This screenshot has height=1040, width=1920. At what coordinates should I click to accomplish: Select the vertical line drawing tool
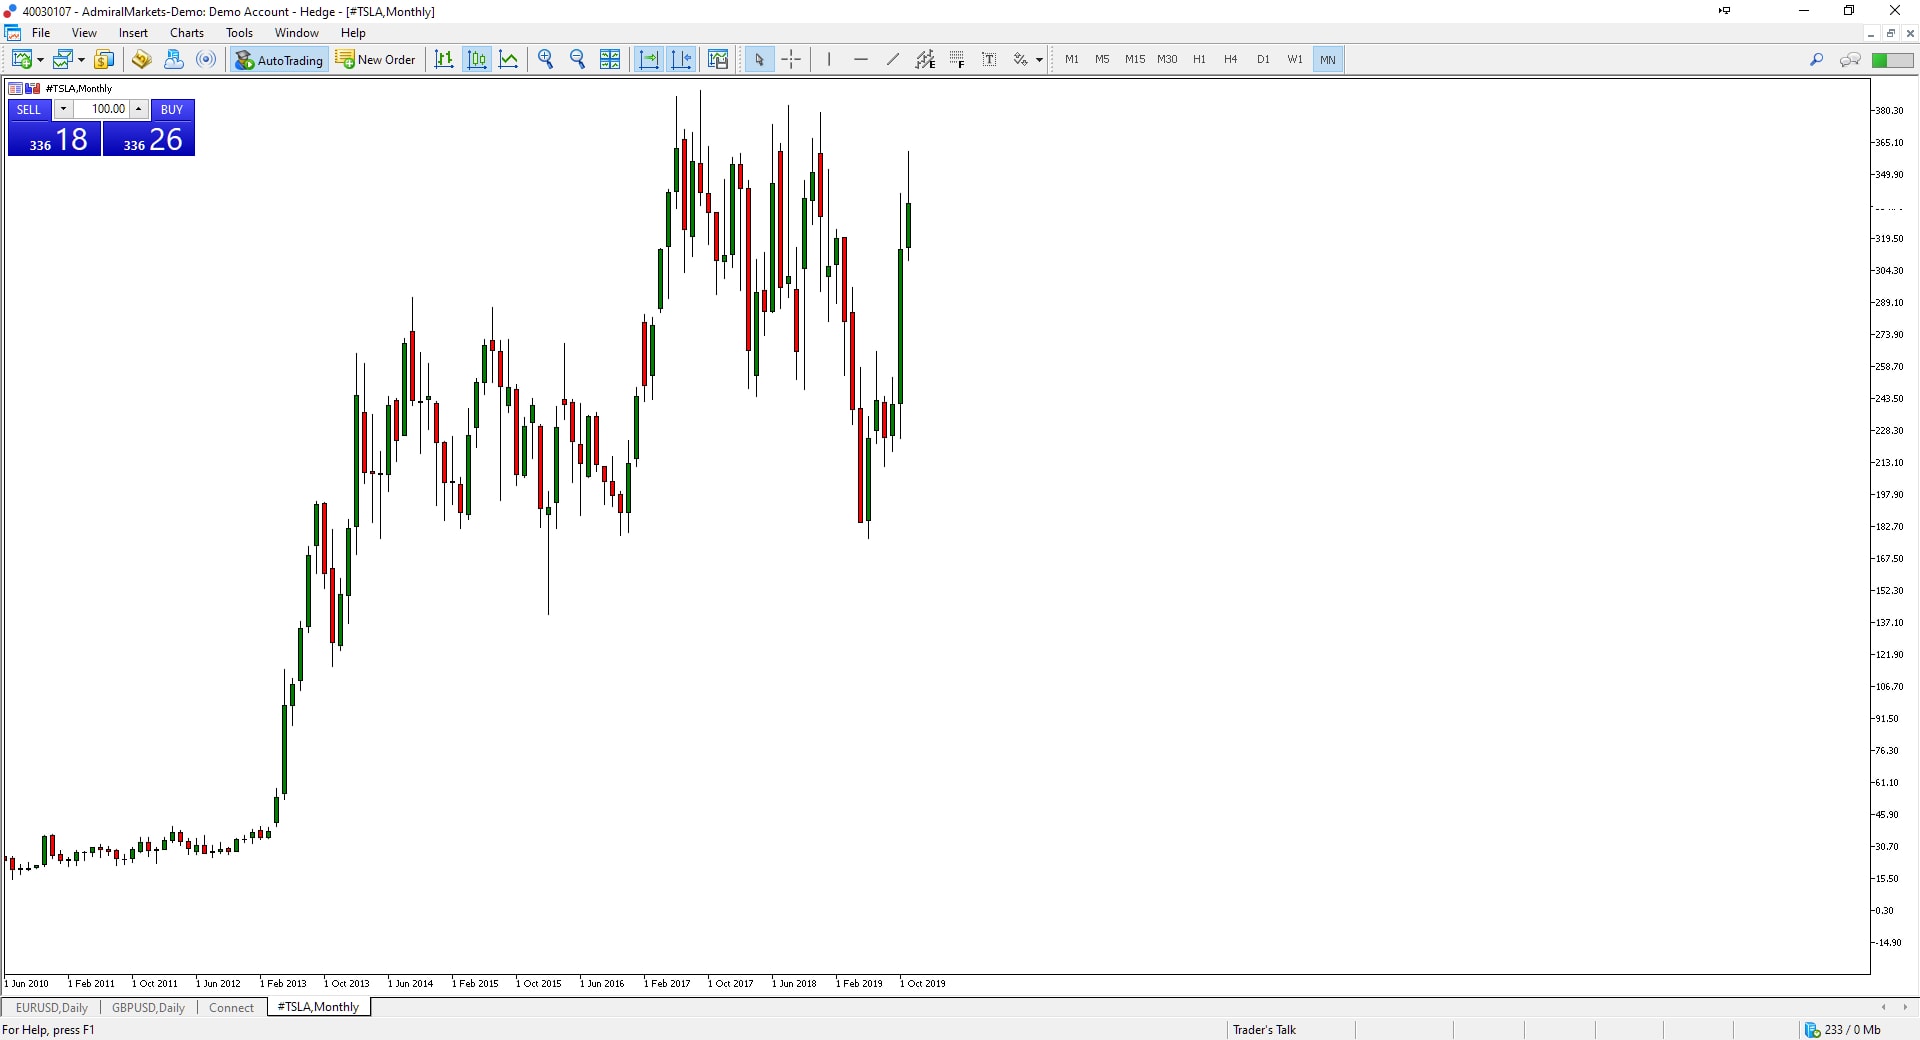(829, 60)
